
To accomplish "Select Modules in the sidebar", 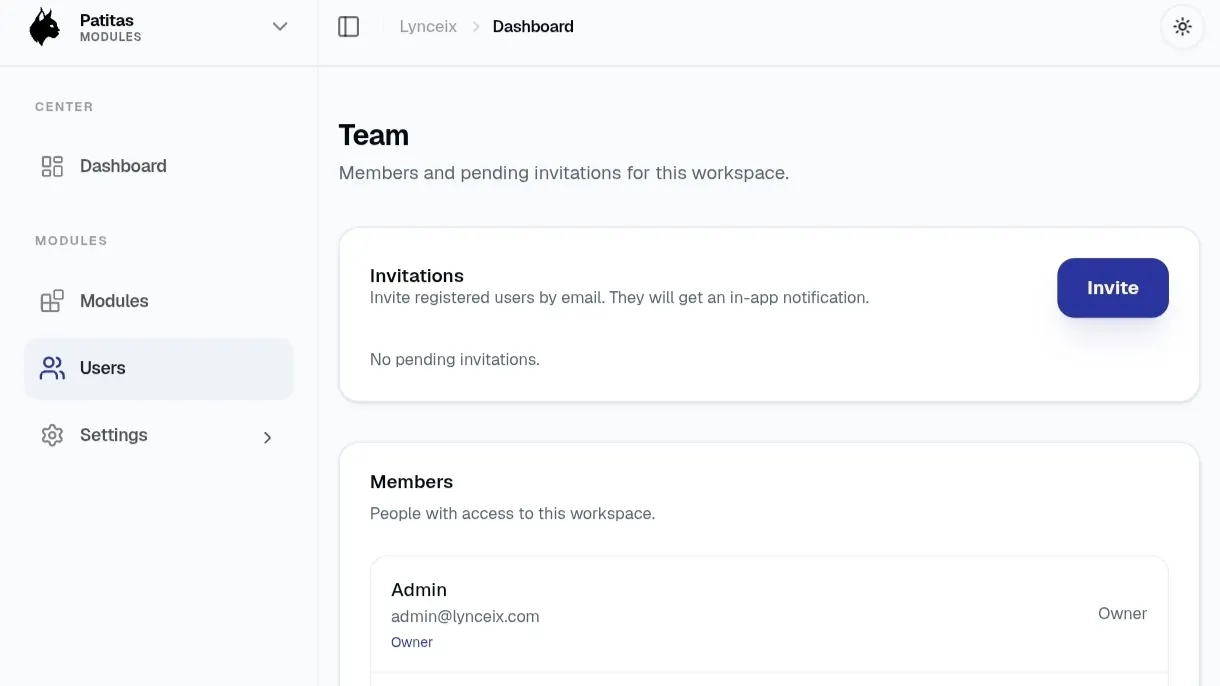I will (159, 301).
